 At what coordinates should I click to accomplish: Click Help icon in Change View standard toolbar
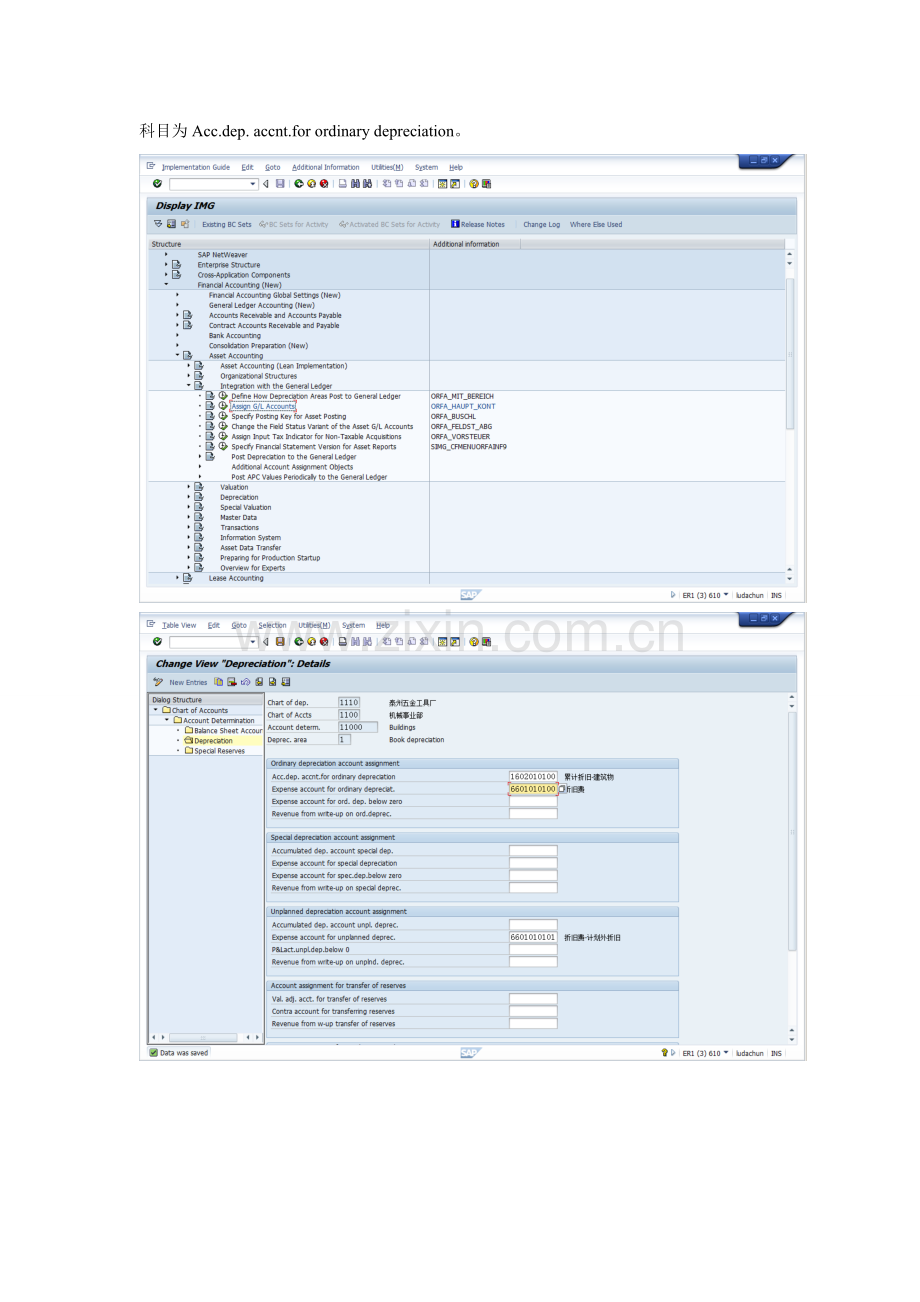[474, 642]
